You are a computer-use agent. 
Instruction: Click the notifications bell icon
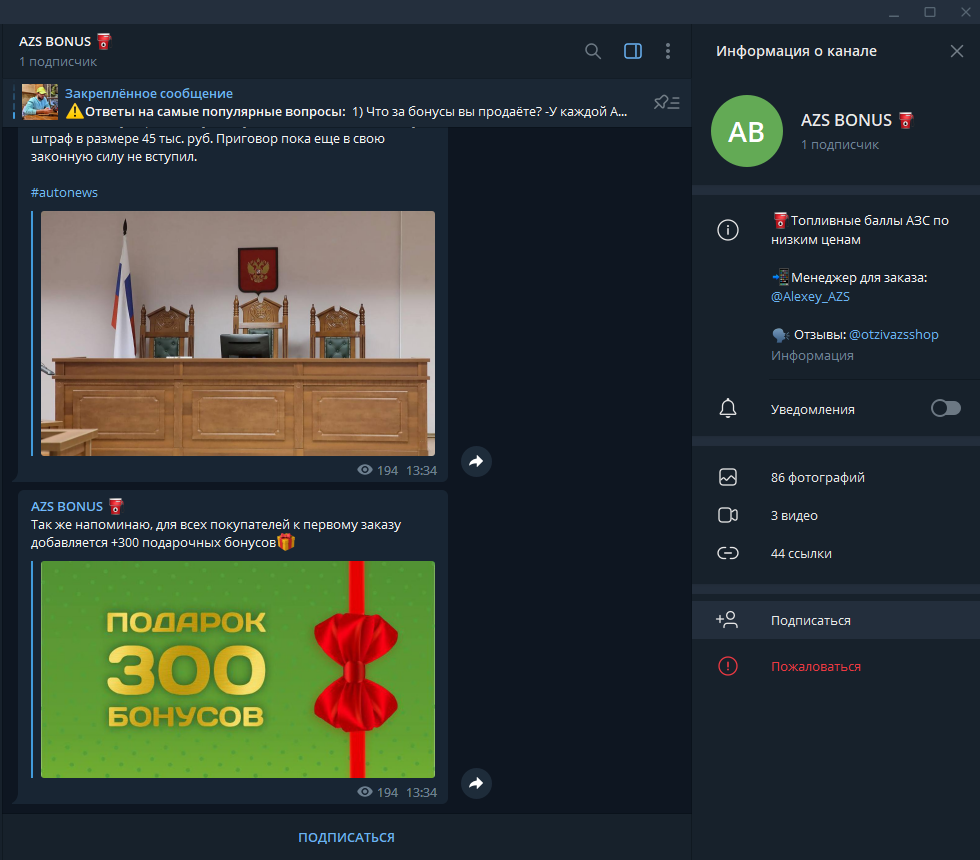[x=728, y=409]
